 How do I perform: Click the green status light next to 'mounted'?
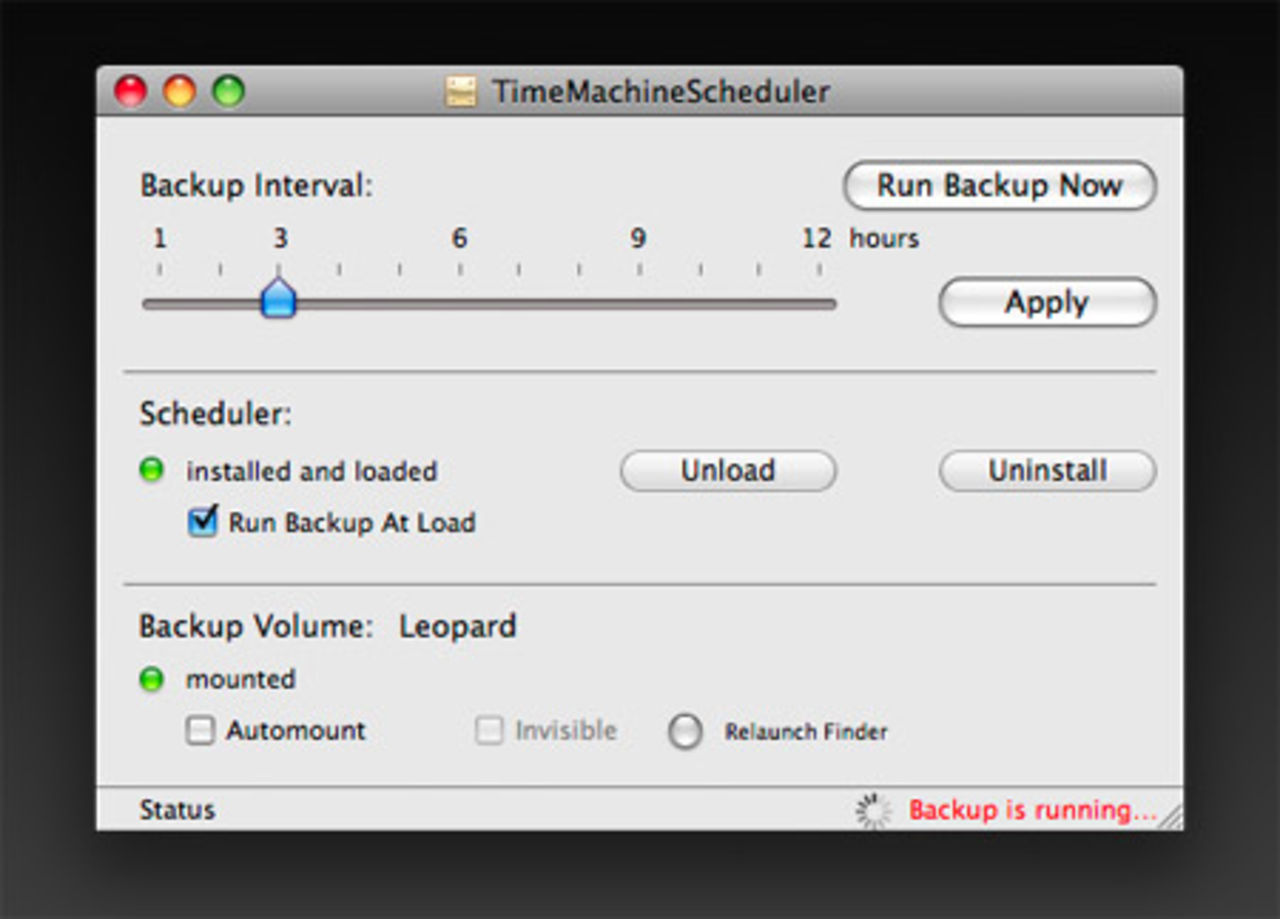(x=151, y=679)
